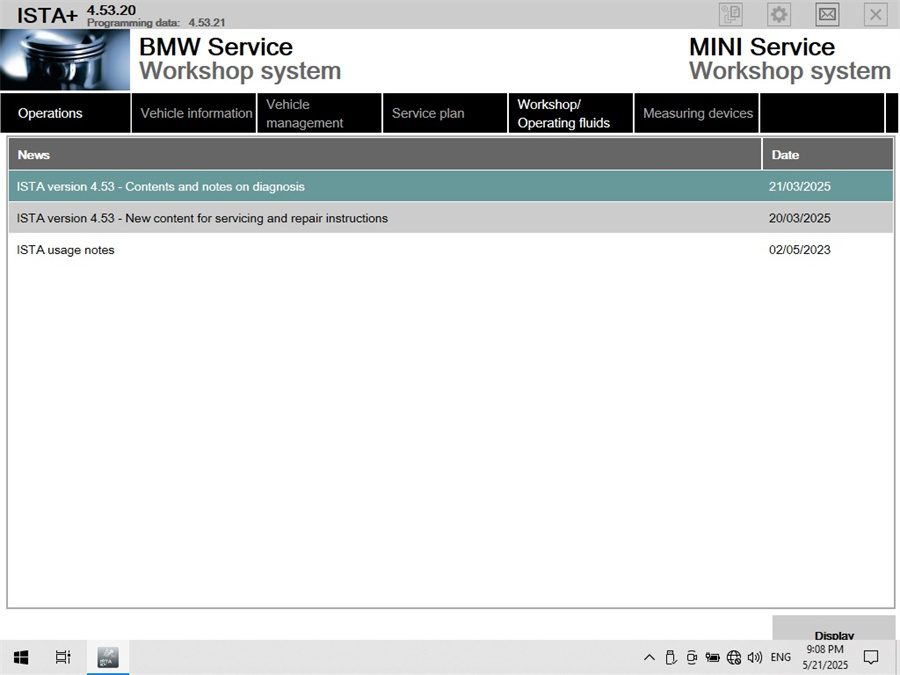Viewport: 900px width, 675px height.
Task: Expand hidden tray icons with the chevron
Action: tap(650, 657)
